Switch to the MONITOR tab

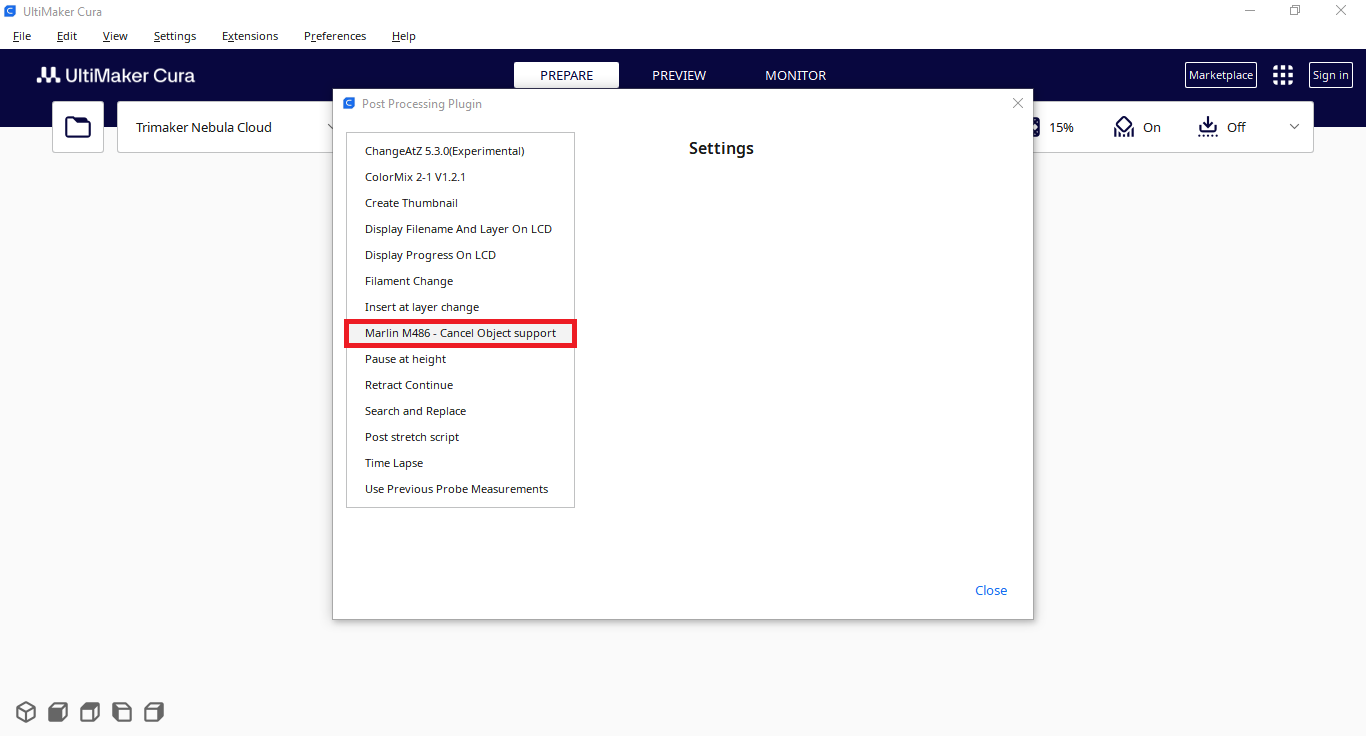pos(795,75)
